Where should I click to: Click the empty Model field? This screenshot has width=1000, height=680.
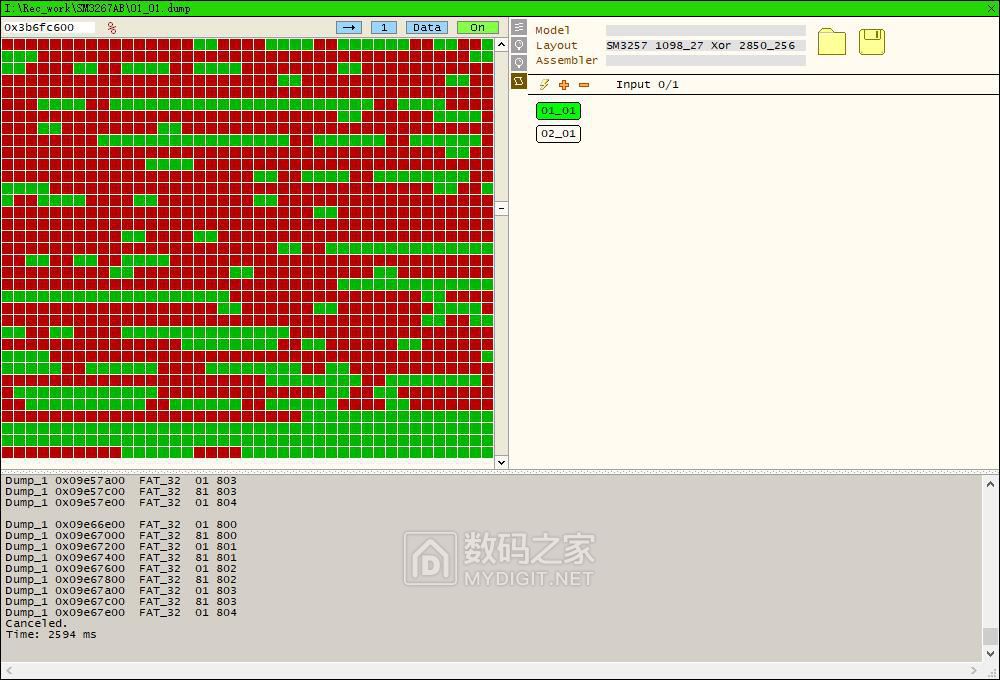point(705,30)
